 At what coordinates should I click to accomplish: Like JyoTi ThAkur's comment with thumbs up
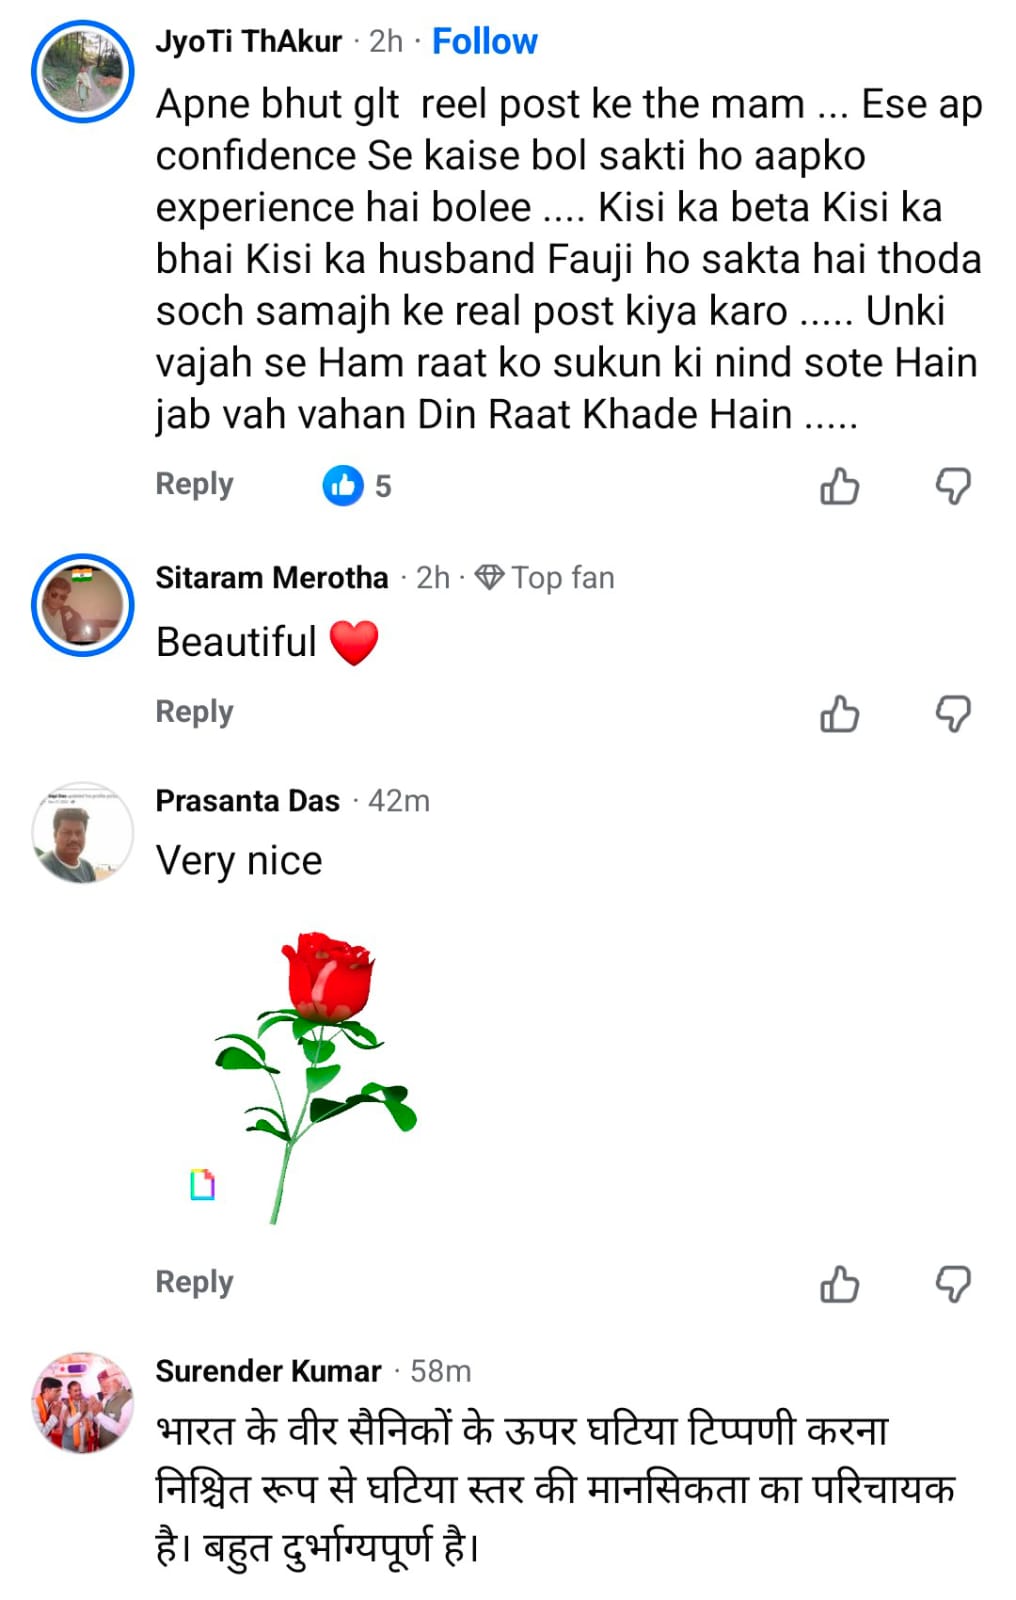pos(839,487)
